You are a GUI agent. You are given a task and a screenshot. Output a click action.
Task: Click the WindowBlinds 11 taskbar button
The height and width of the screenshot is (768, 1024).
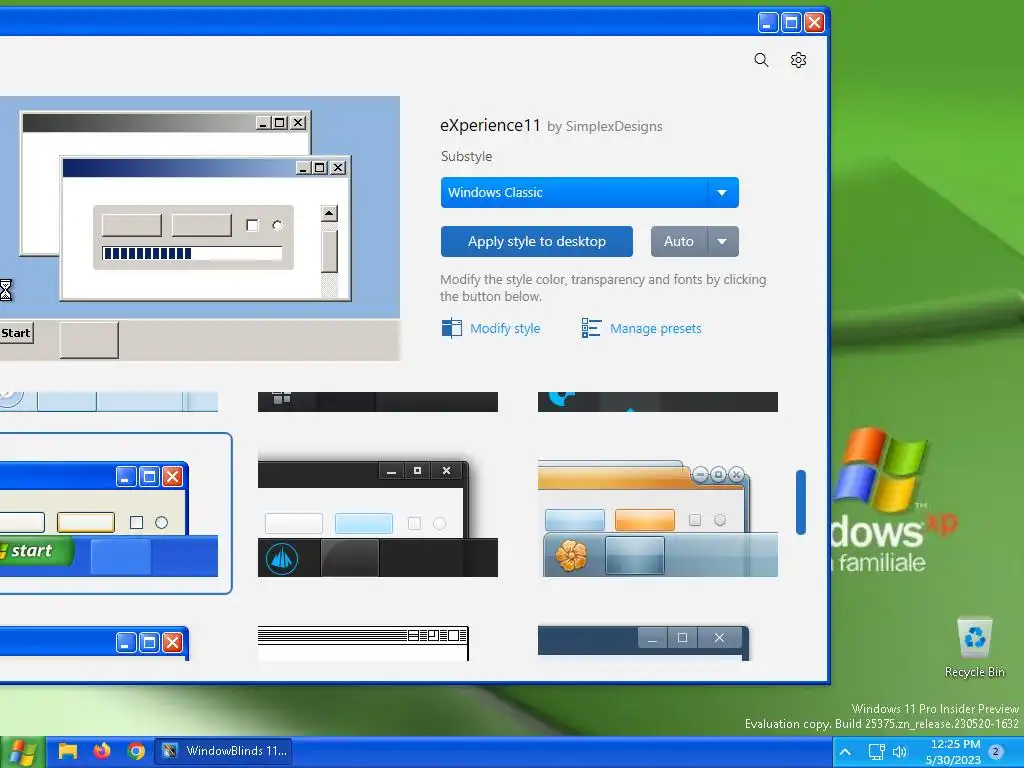click(x=223, y=751)
